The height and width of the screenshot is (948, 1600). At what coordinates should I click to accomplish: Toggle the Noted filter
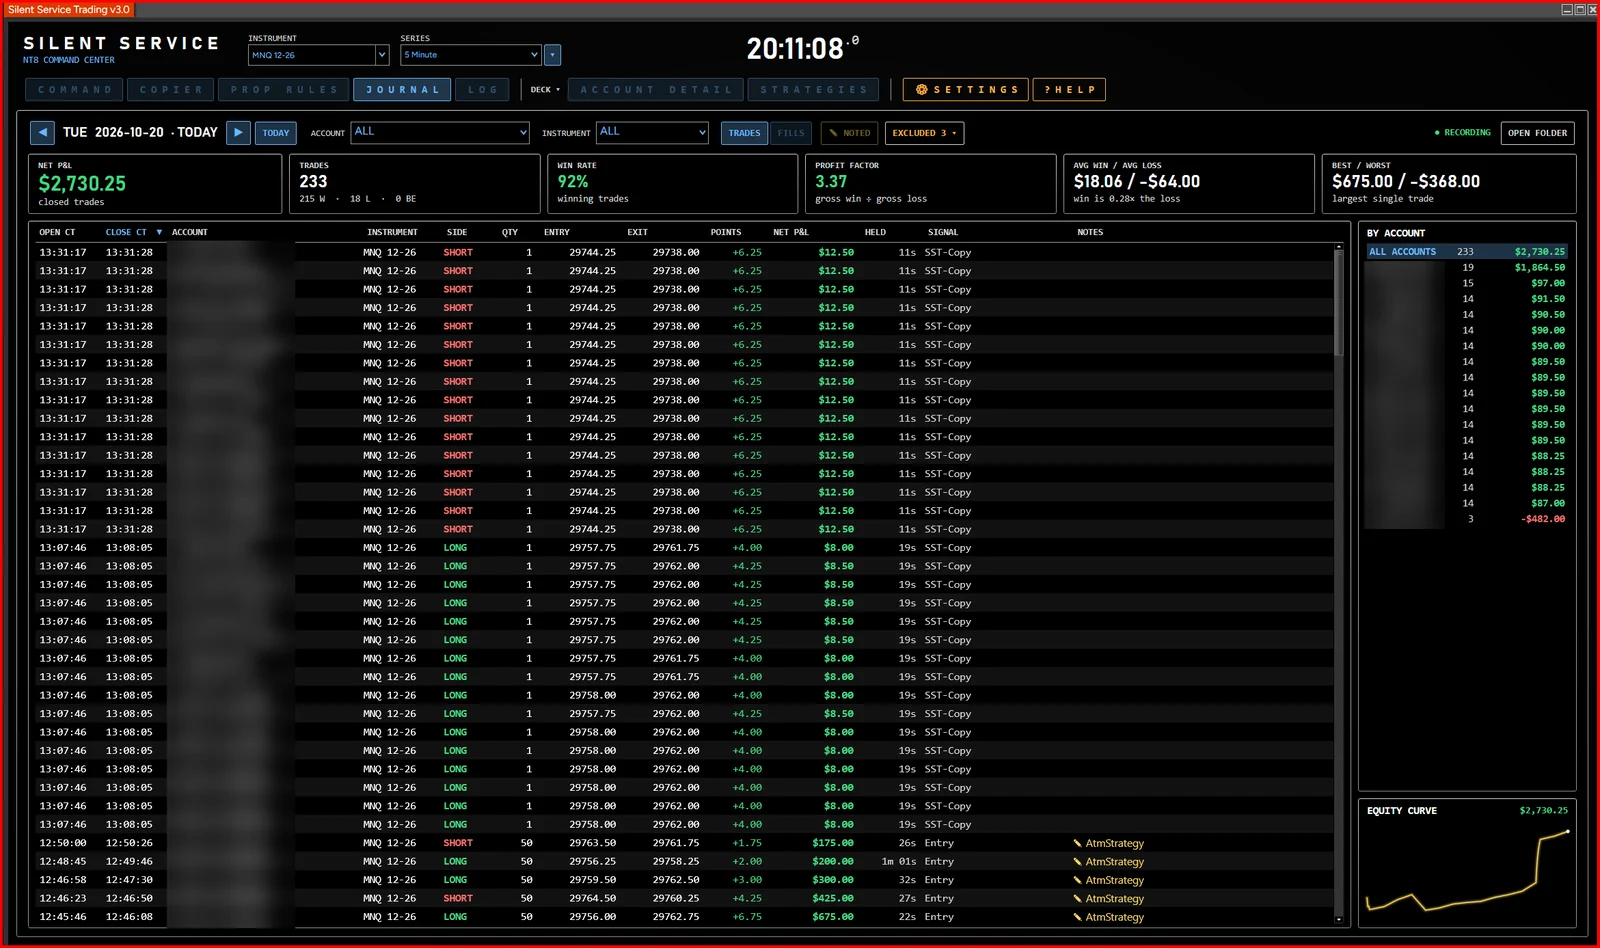[849, 133]
